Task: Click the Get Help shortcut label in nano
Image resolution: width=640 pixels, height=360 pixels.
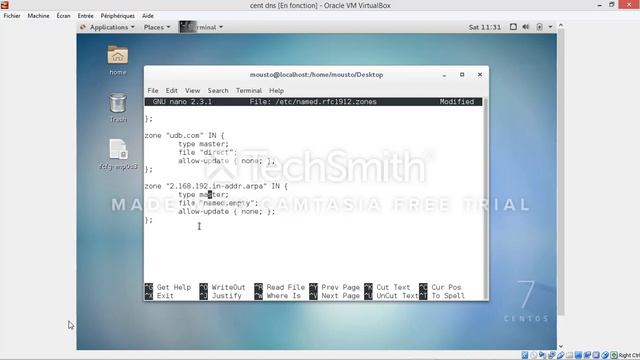Action: (174, 287)
